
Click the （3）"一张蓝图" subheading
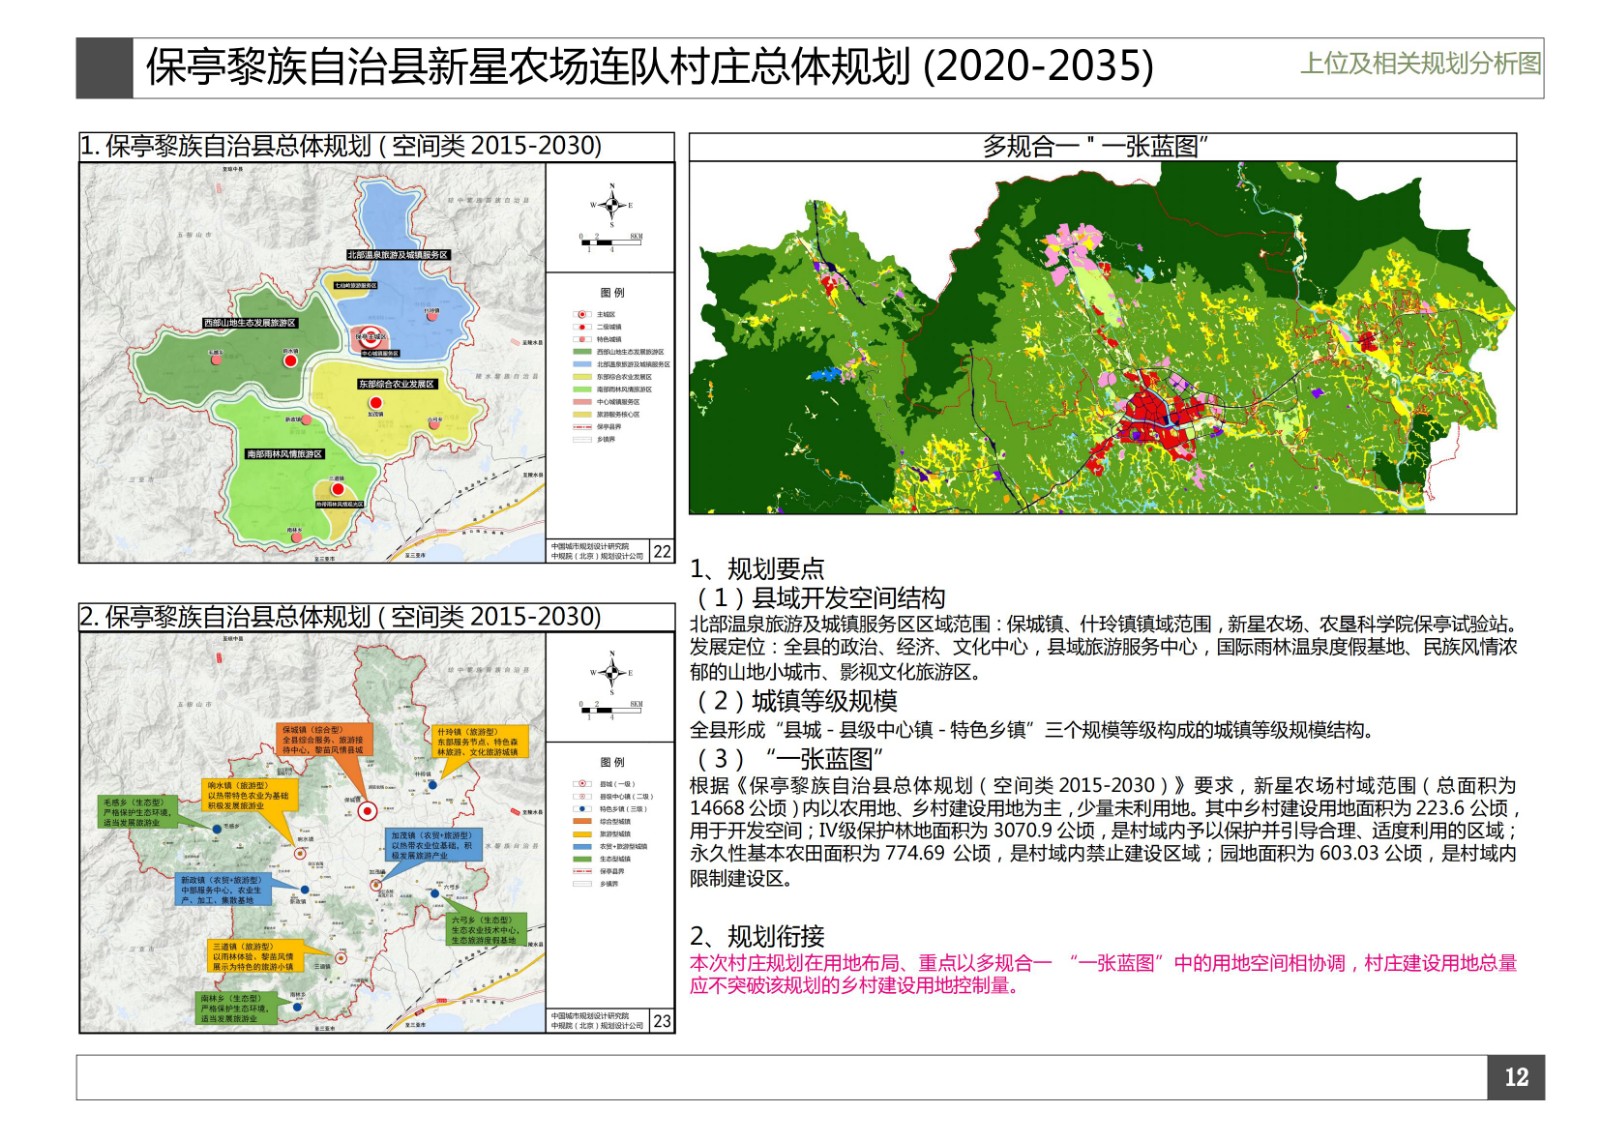pos(790,758)
